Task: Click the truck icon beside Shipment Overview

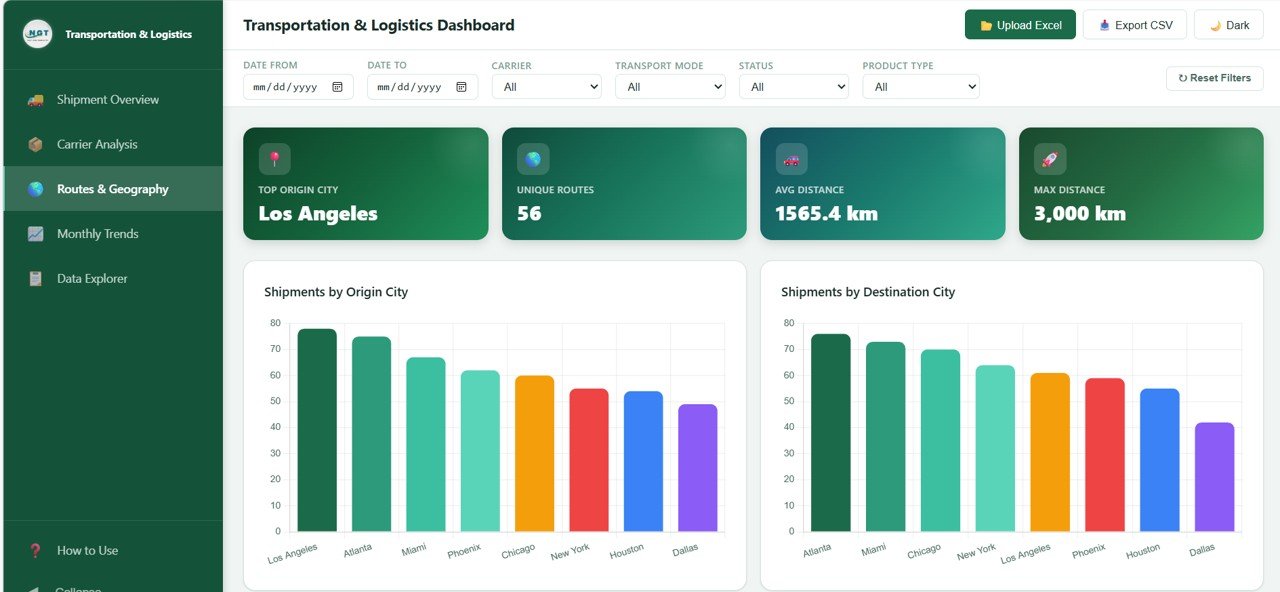Action: click(x=36, y=100)
